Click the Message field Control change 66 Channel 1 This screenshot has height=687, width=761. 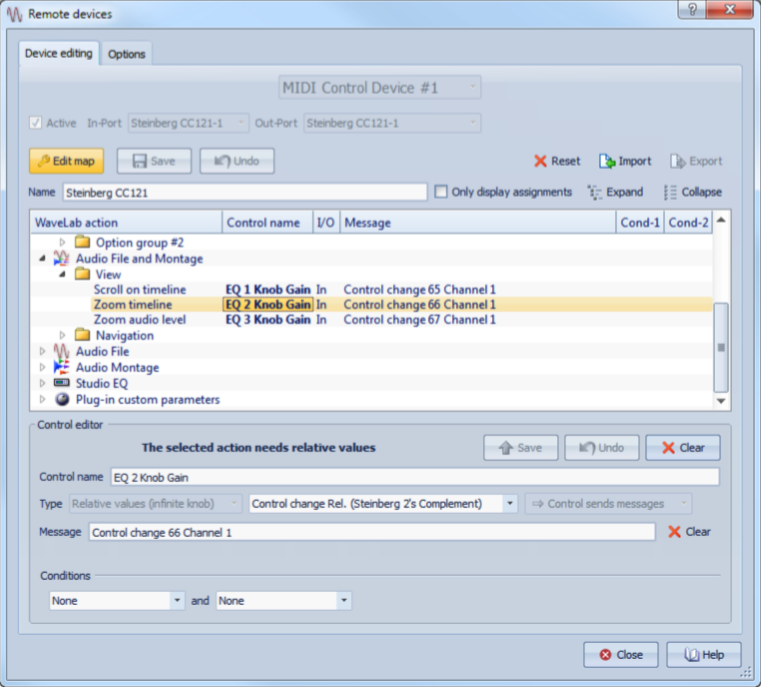(x=372, y=532)
